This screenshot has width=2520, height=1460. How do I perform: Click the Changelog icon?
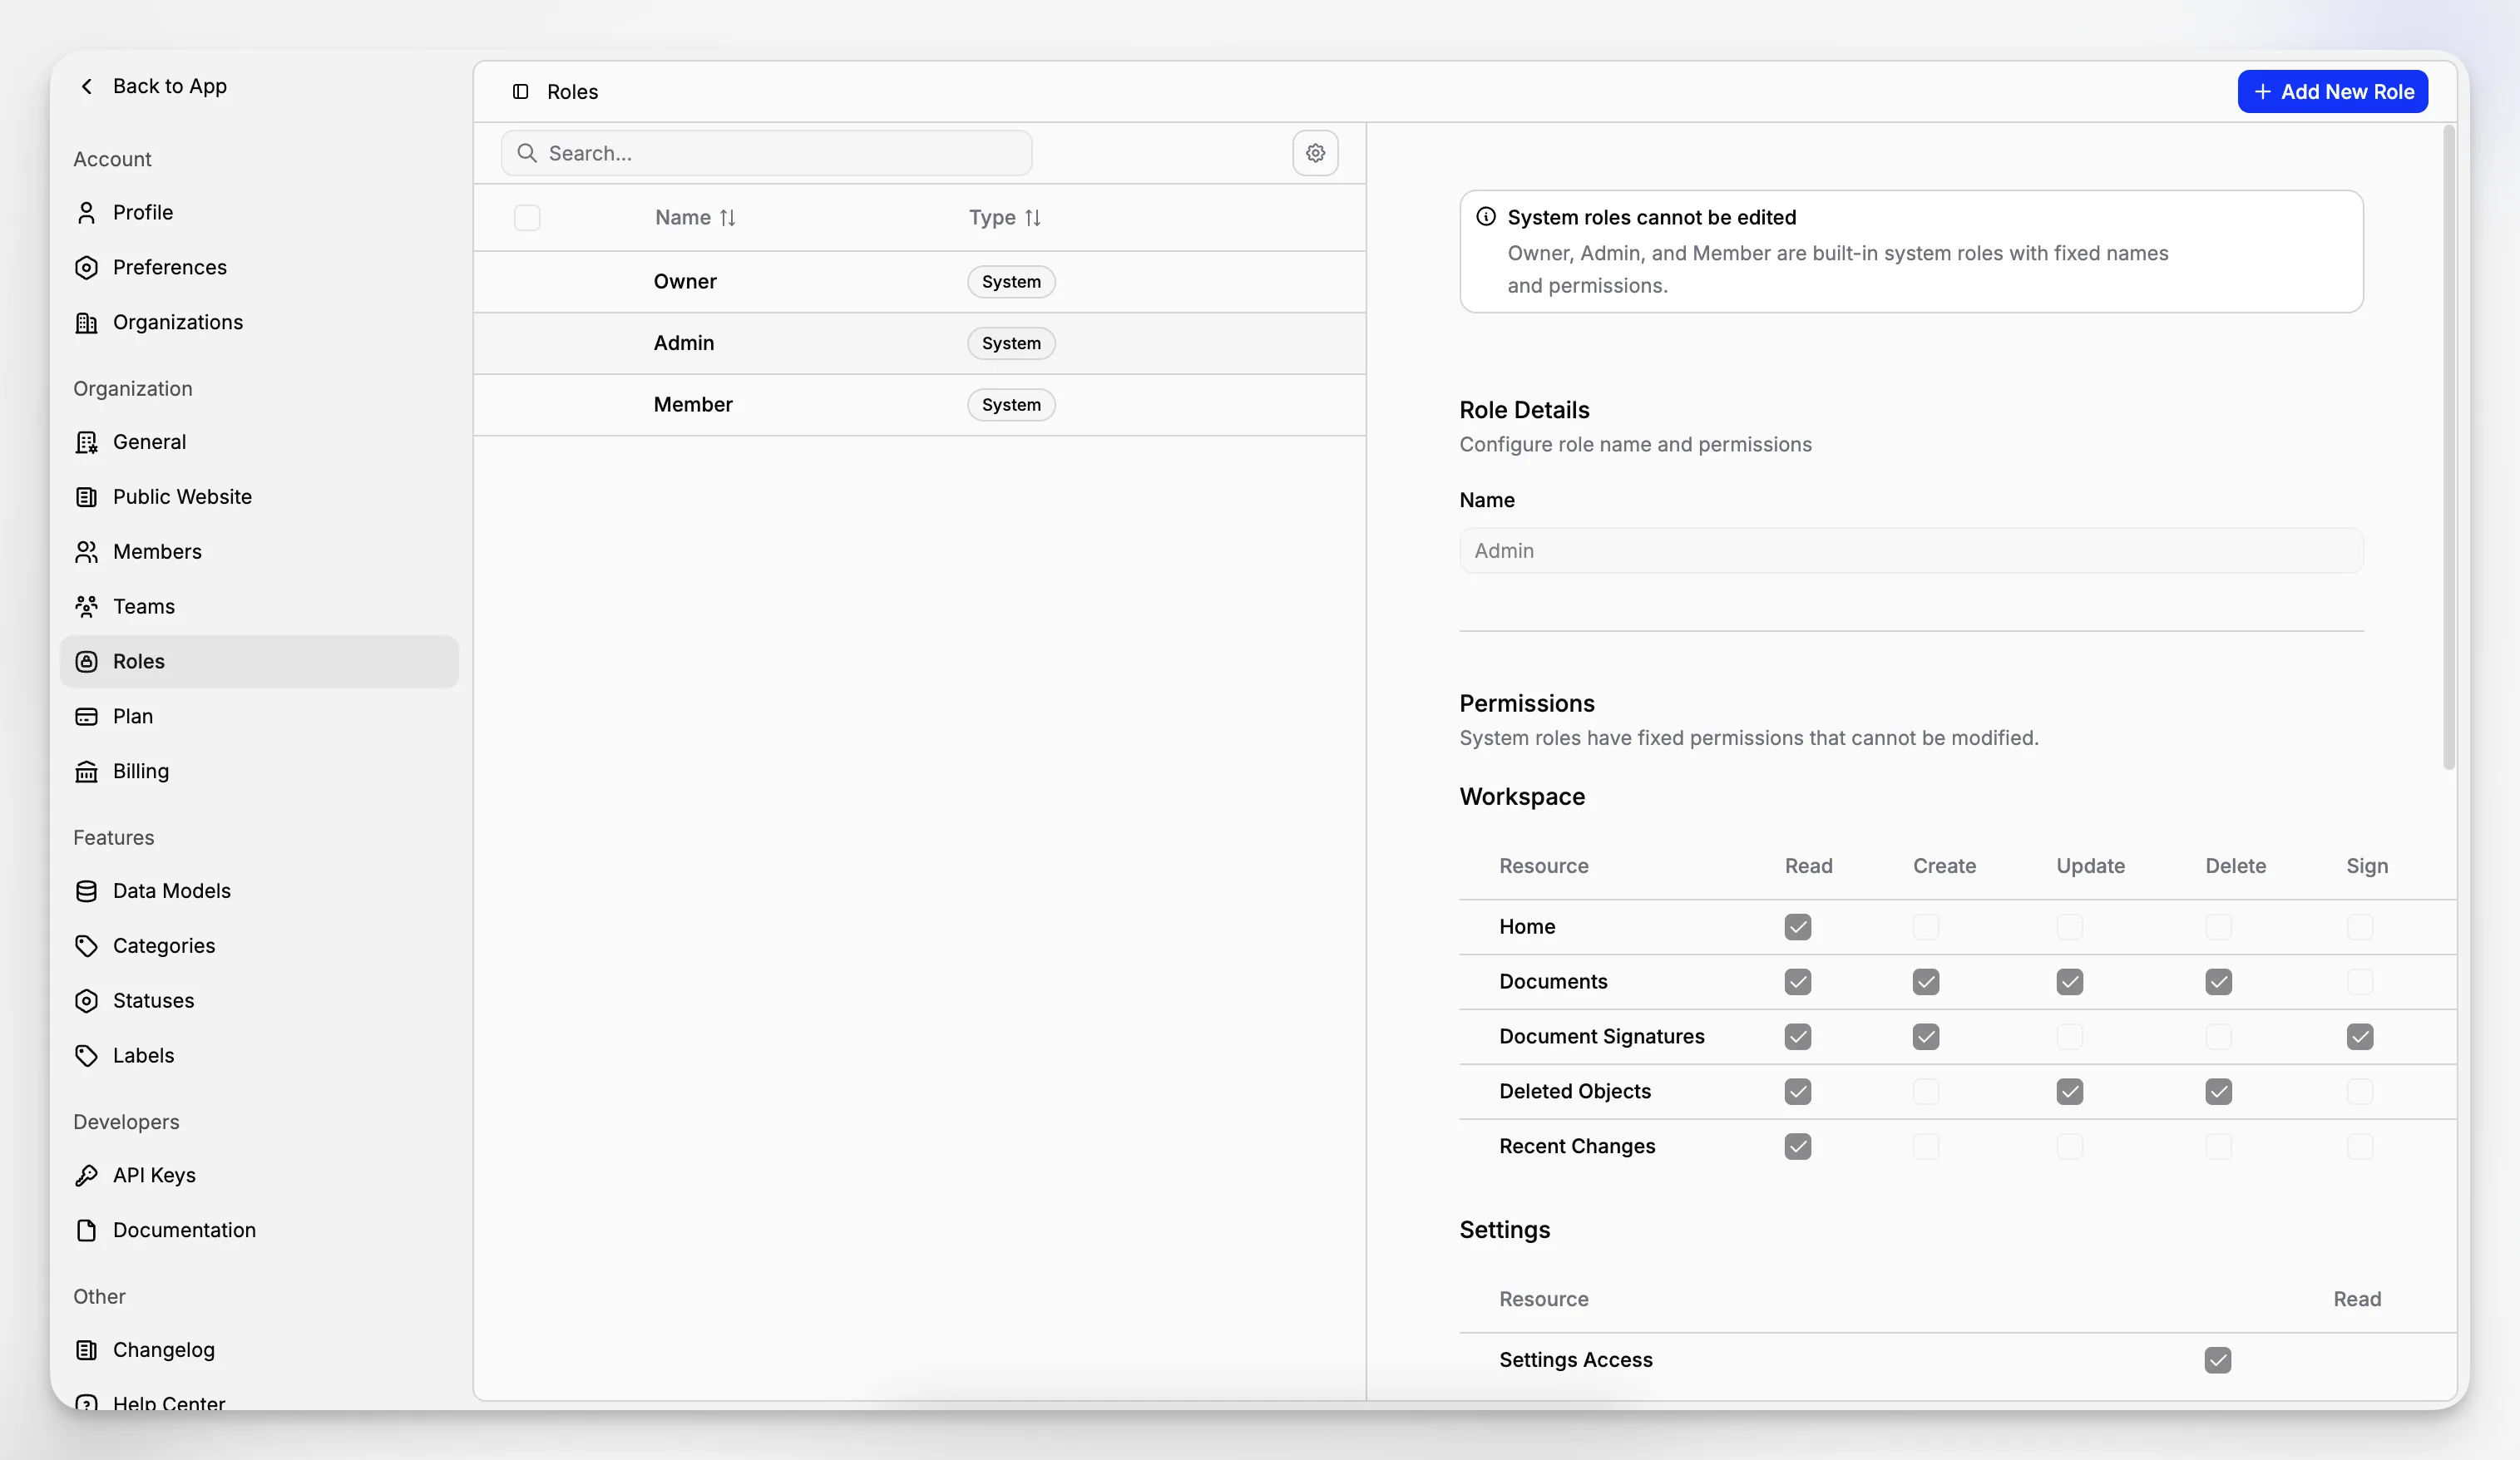(x=87, y=1350)
